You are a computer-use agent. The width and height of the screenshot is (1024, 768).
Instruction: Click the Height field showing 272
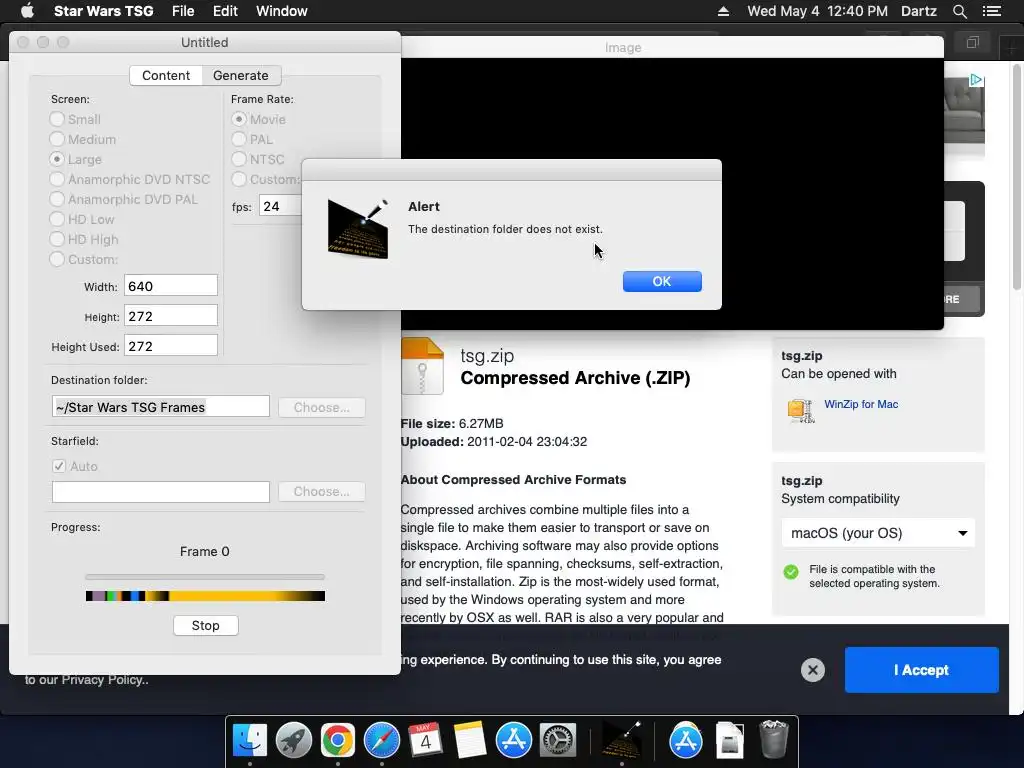point(170,316)
